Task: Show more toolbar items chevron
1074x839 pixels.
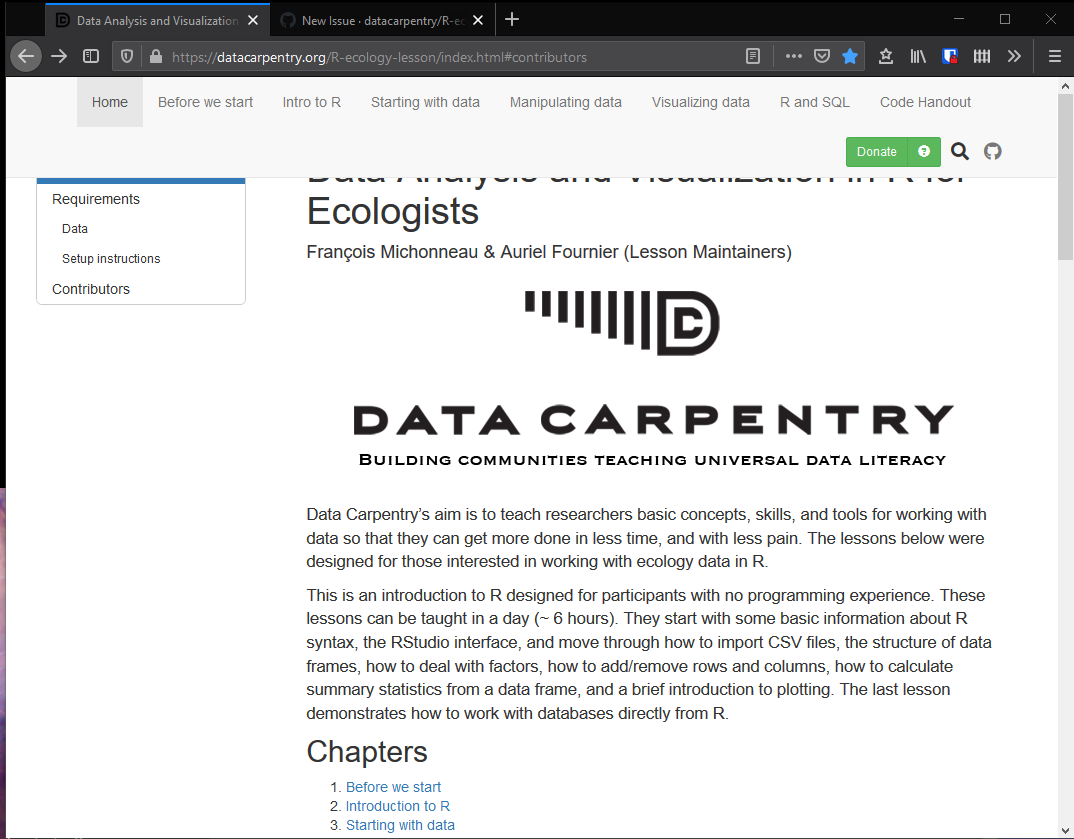Action: point(1014,57)
